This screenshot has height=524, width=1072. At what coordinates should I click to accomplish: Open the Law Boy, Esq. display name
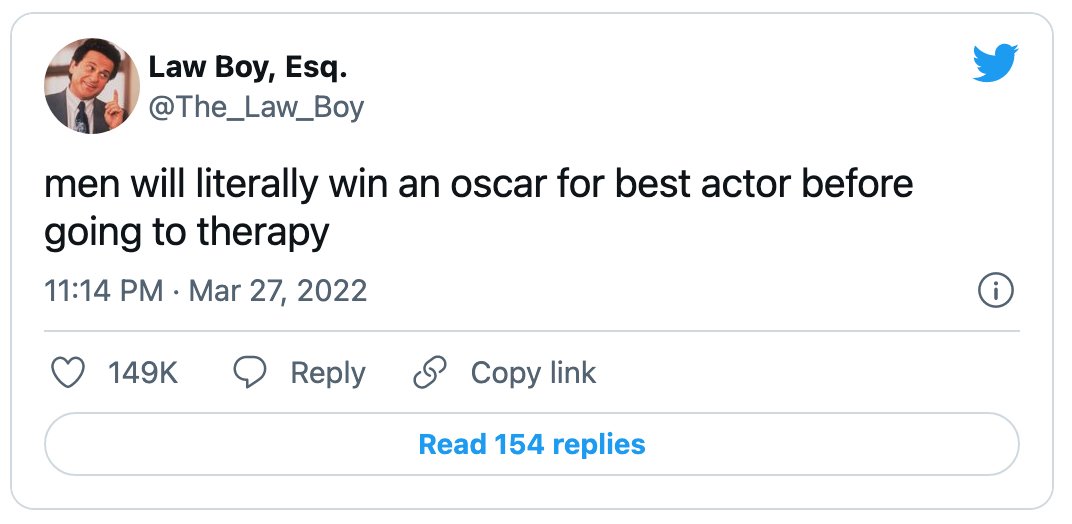point(248,67)
